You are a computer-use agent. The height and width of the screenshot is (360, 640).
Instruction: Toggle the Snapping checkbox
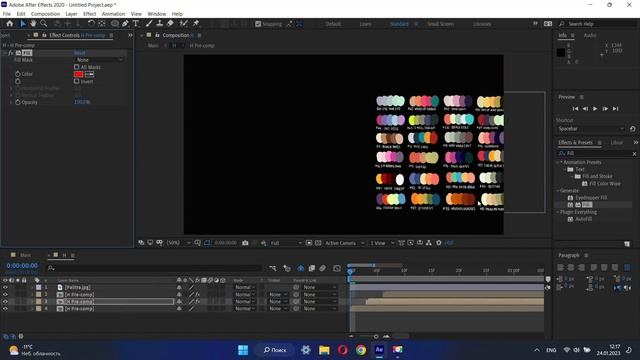pyautogui.click(x=258, y=24)
